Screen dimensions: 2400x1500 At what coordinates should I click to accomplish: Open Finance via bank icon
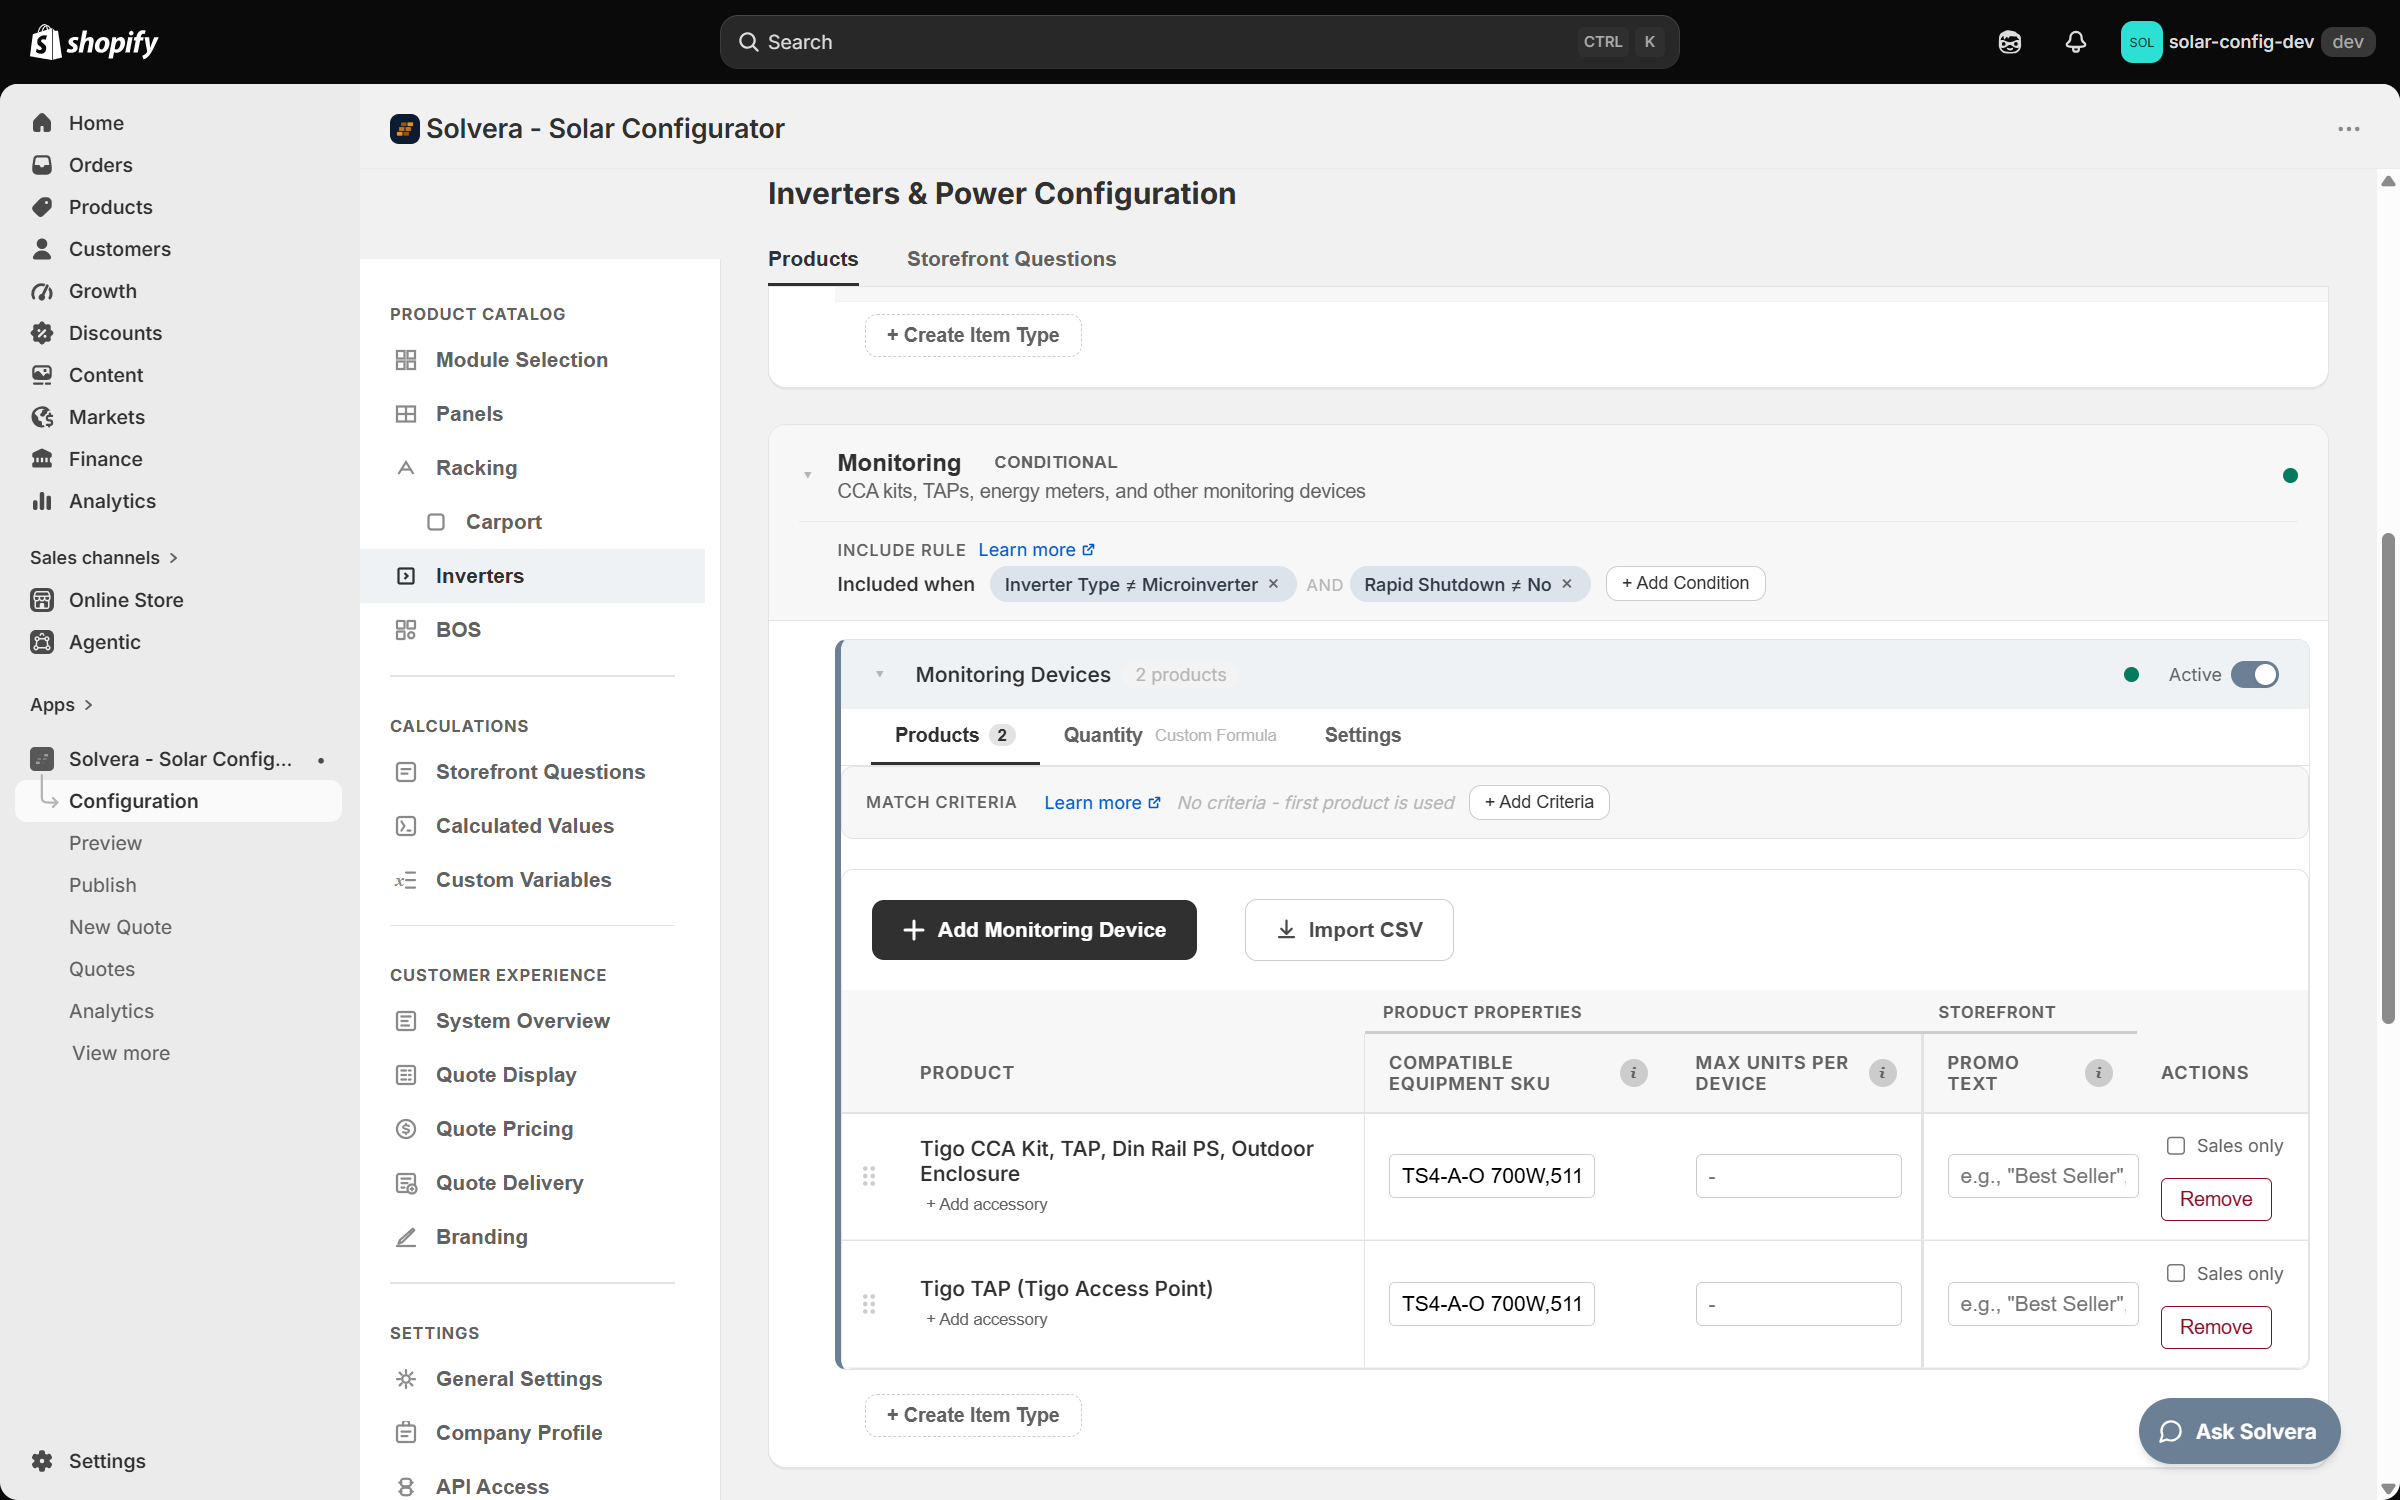coord(42,459)
